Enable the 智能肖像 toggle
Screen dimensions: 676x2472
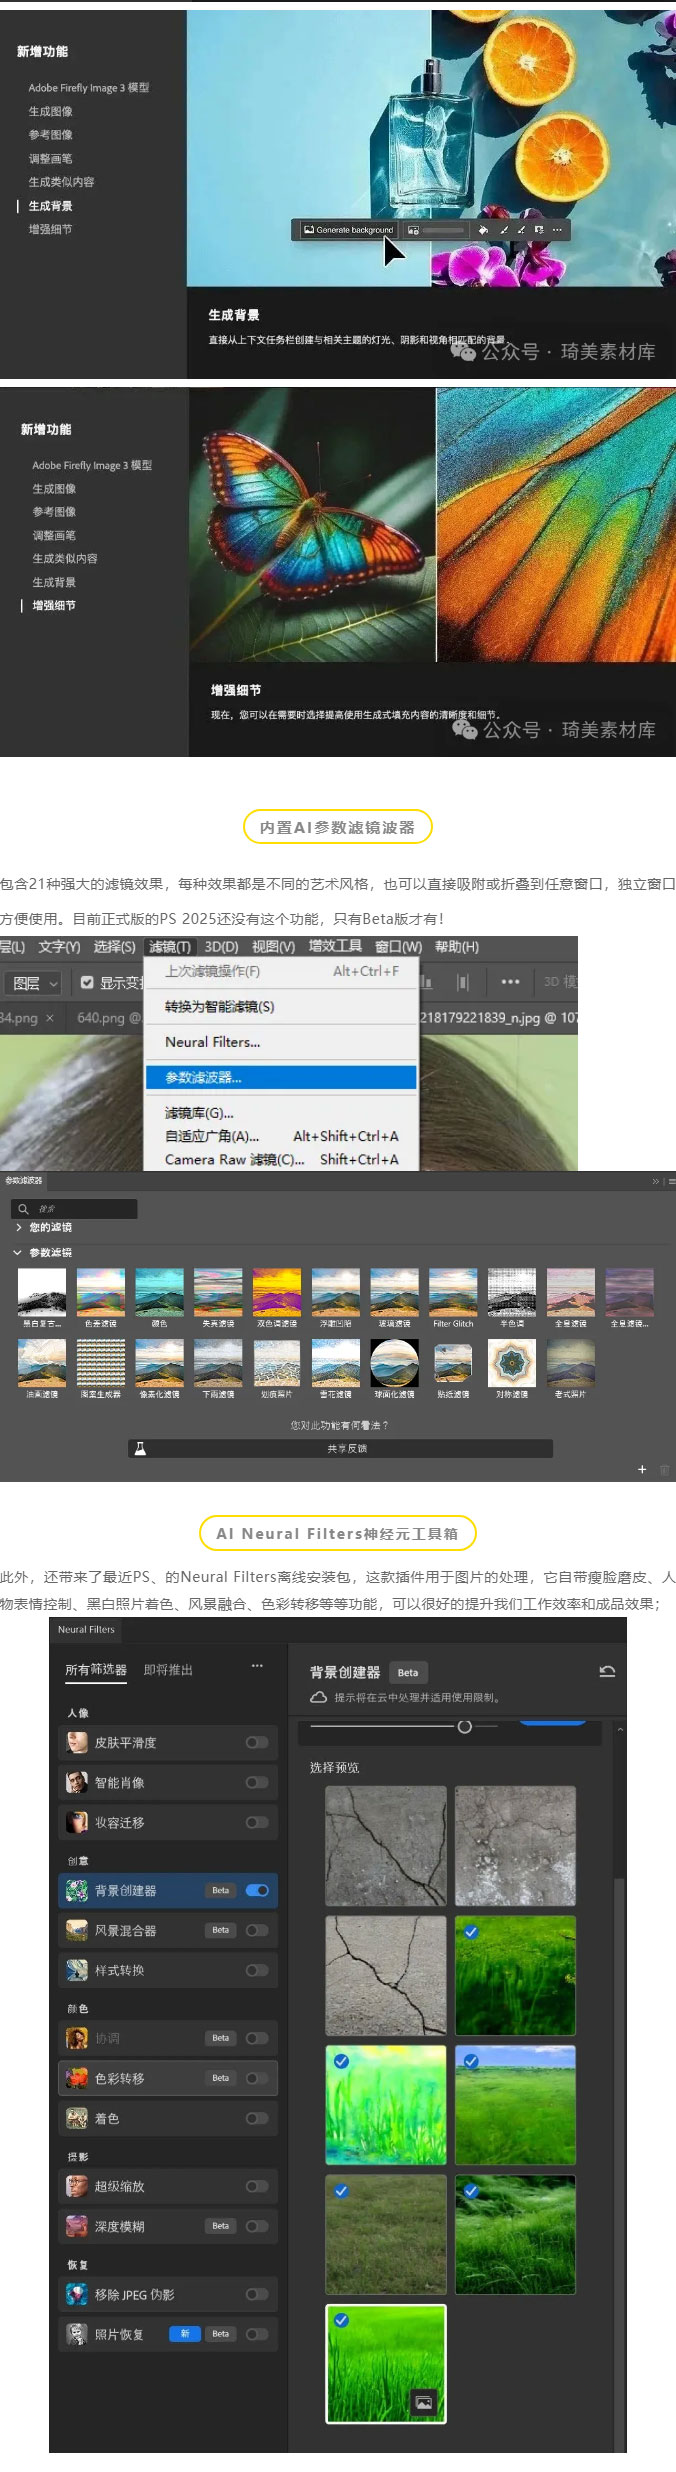click(x=257, y=1782)
